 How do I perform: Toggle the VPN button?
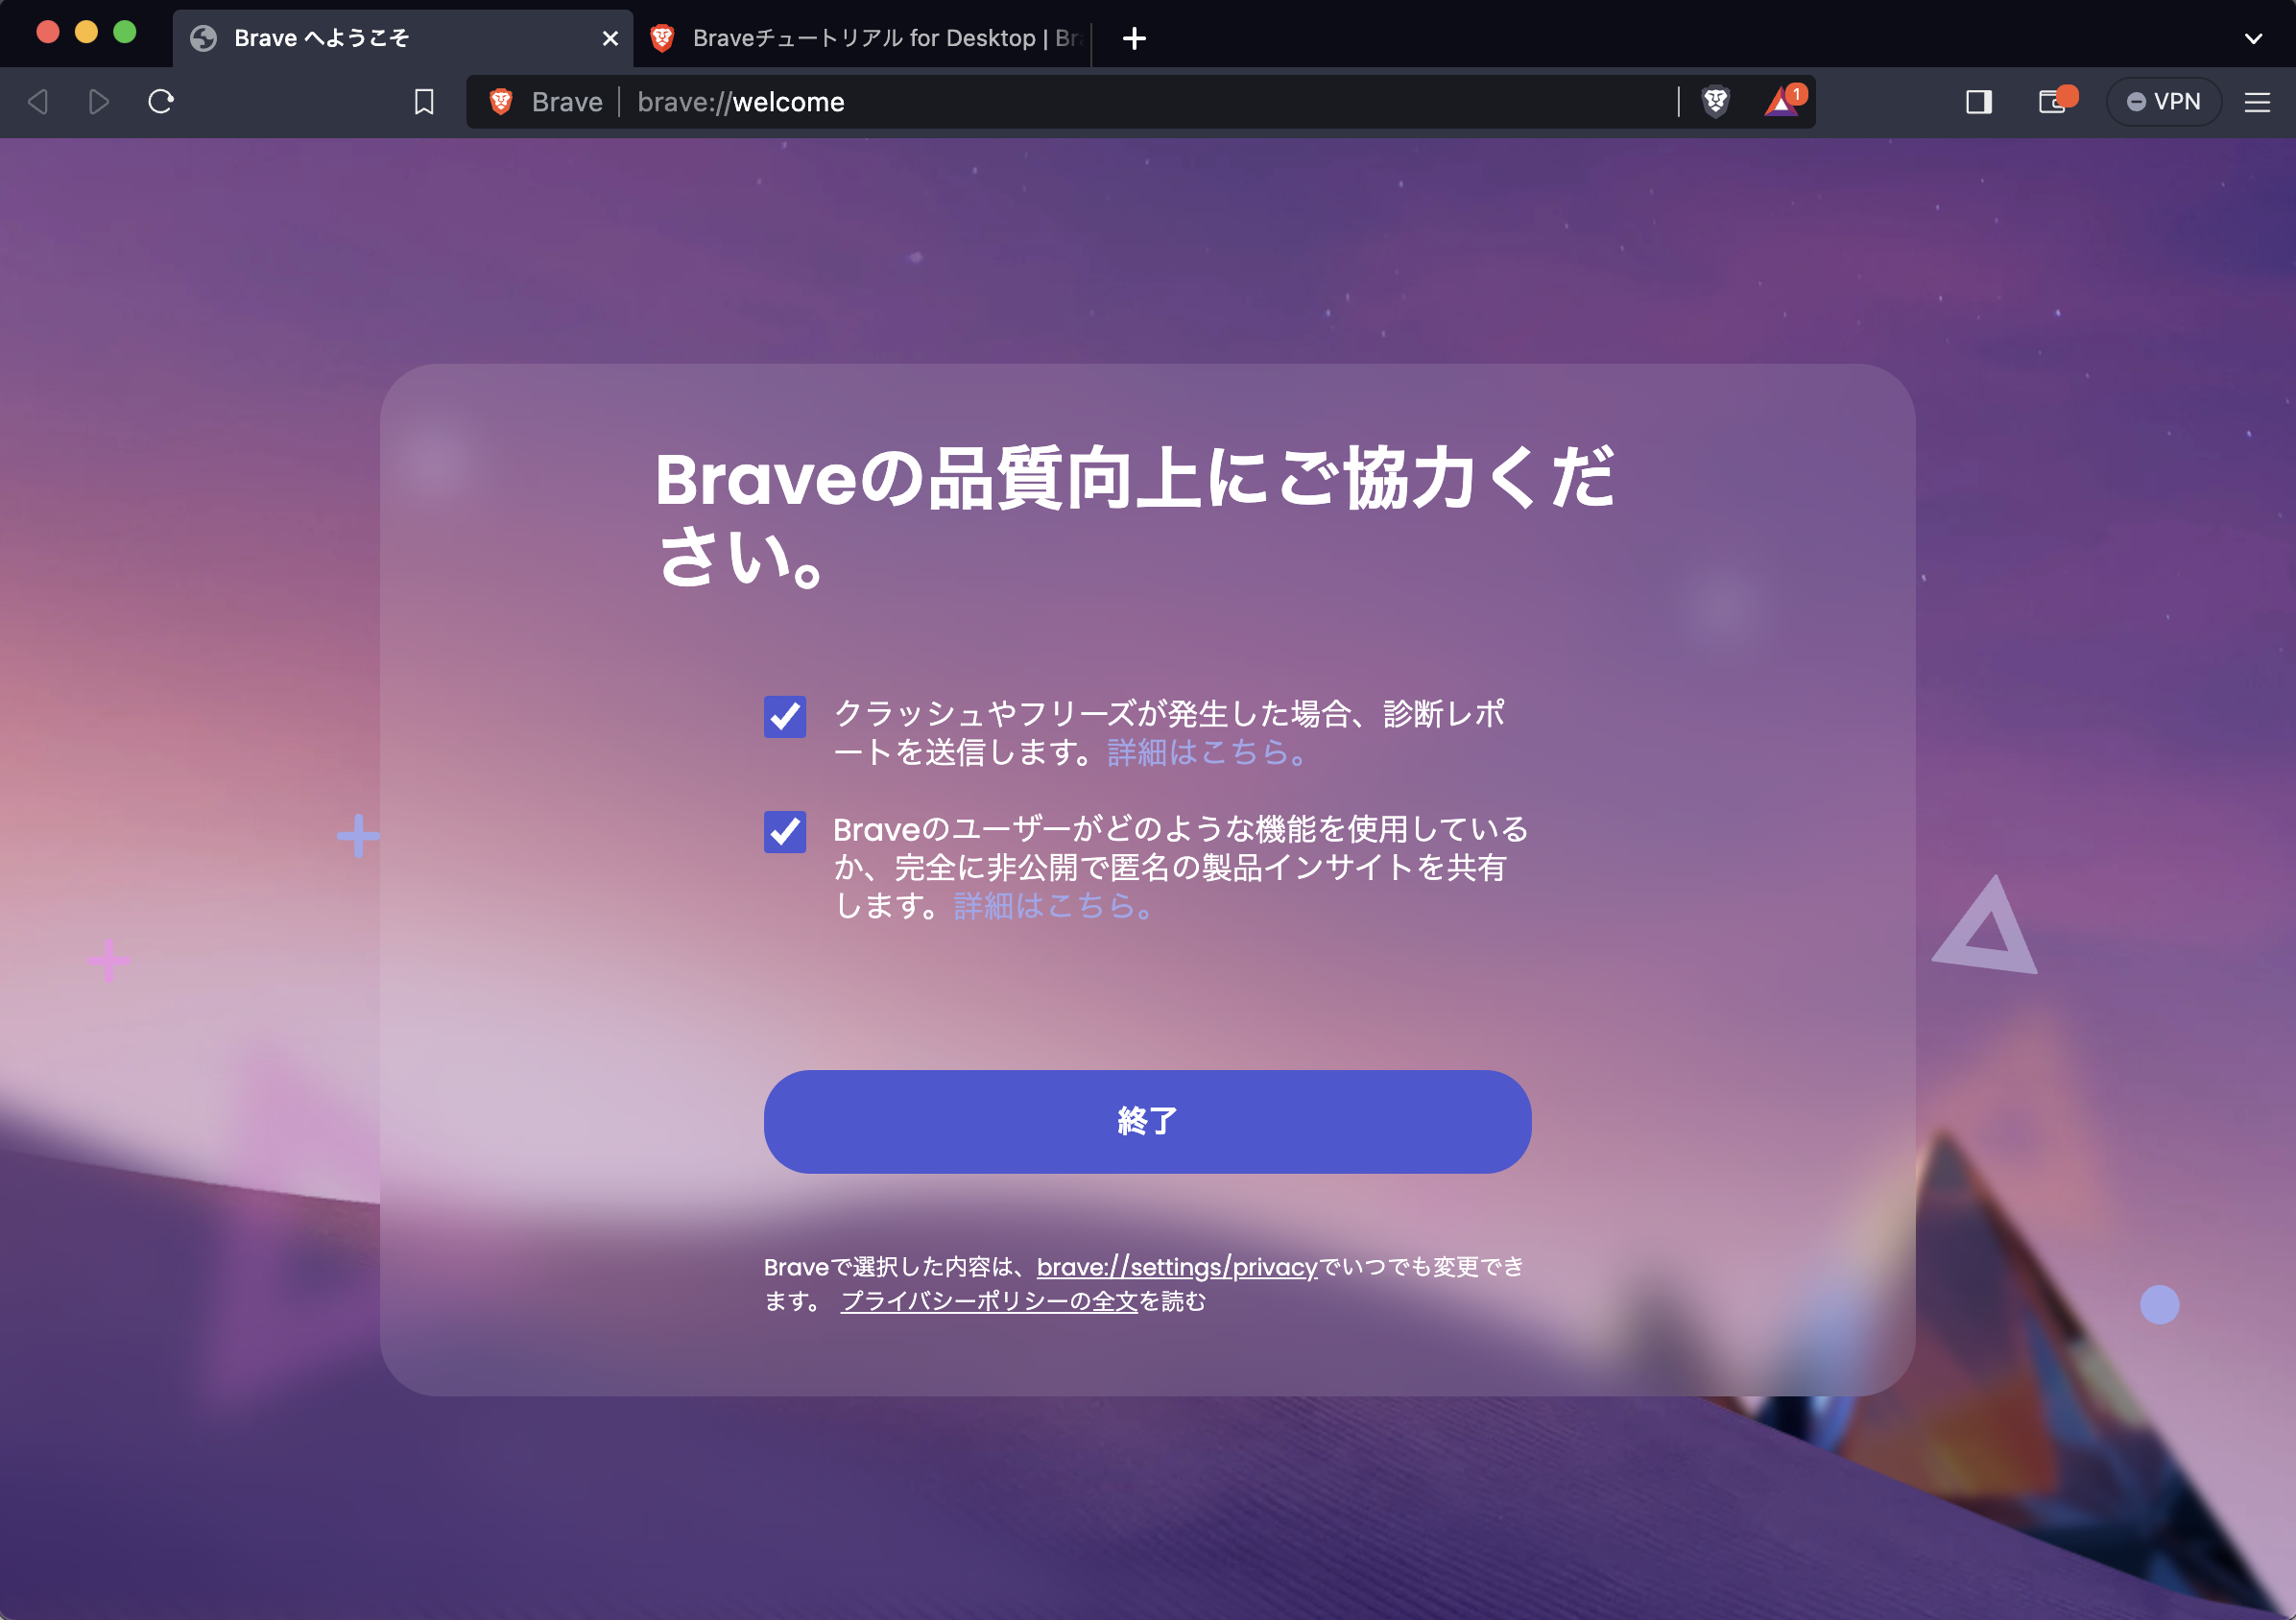coord(2163,101)
